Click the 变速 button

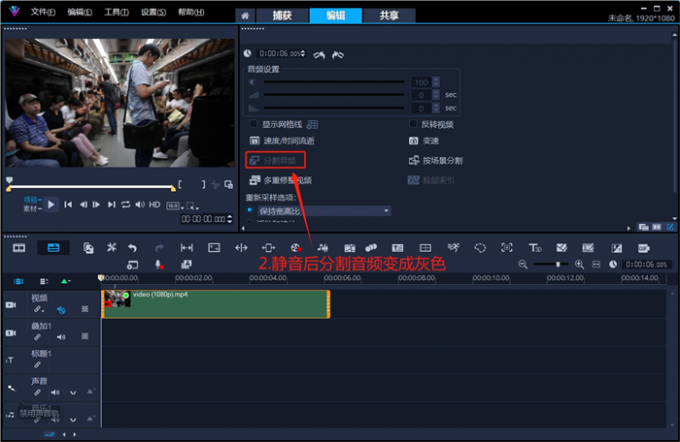[x=424, y=141]
